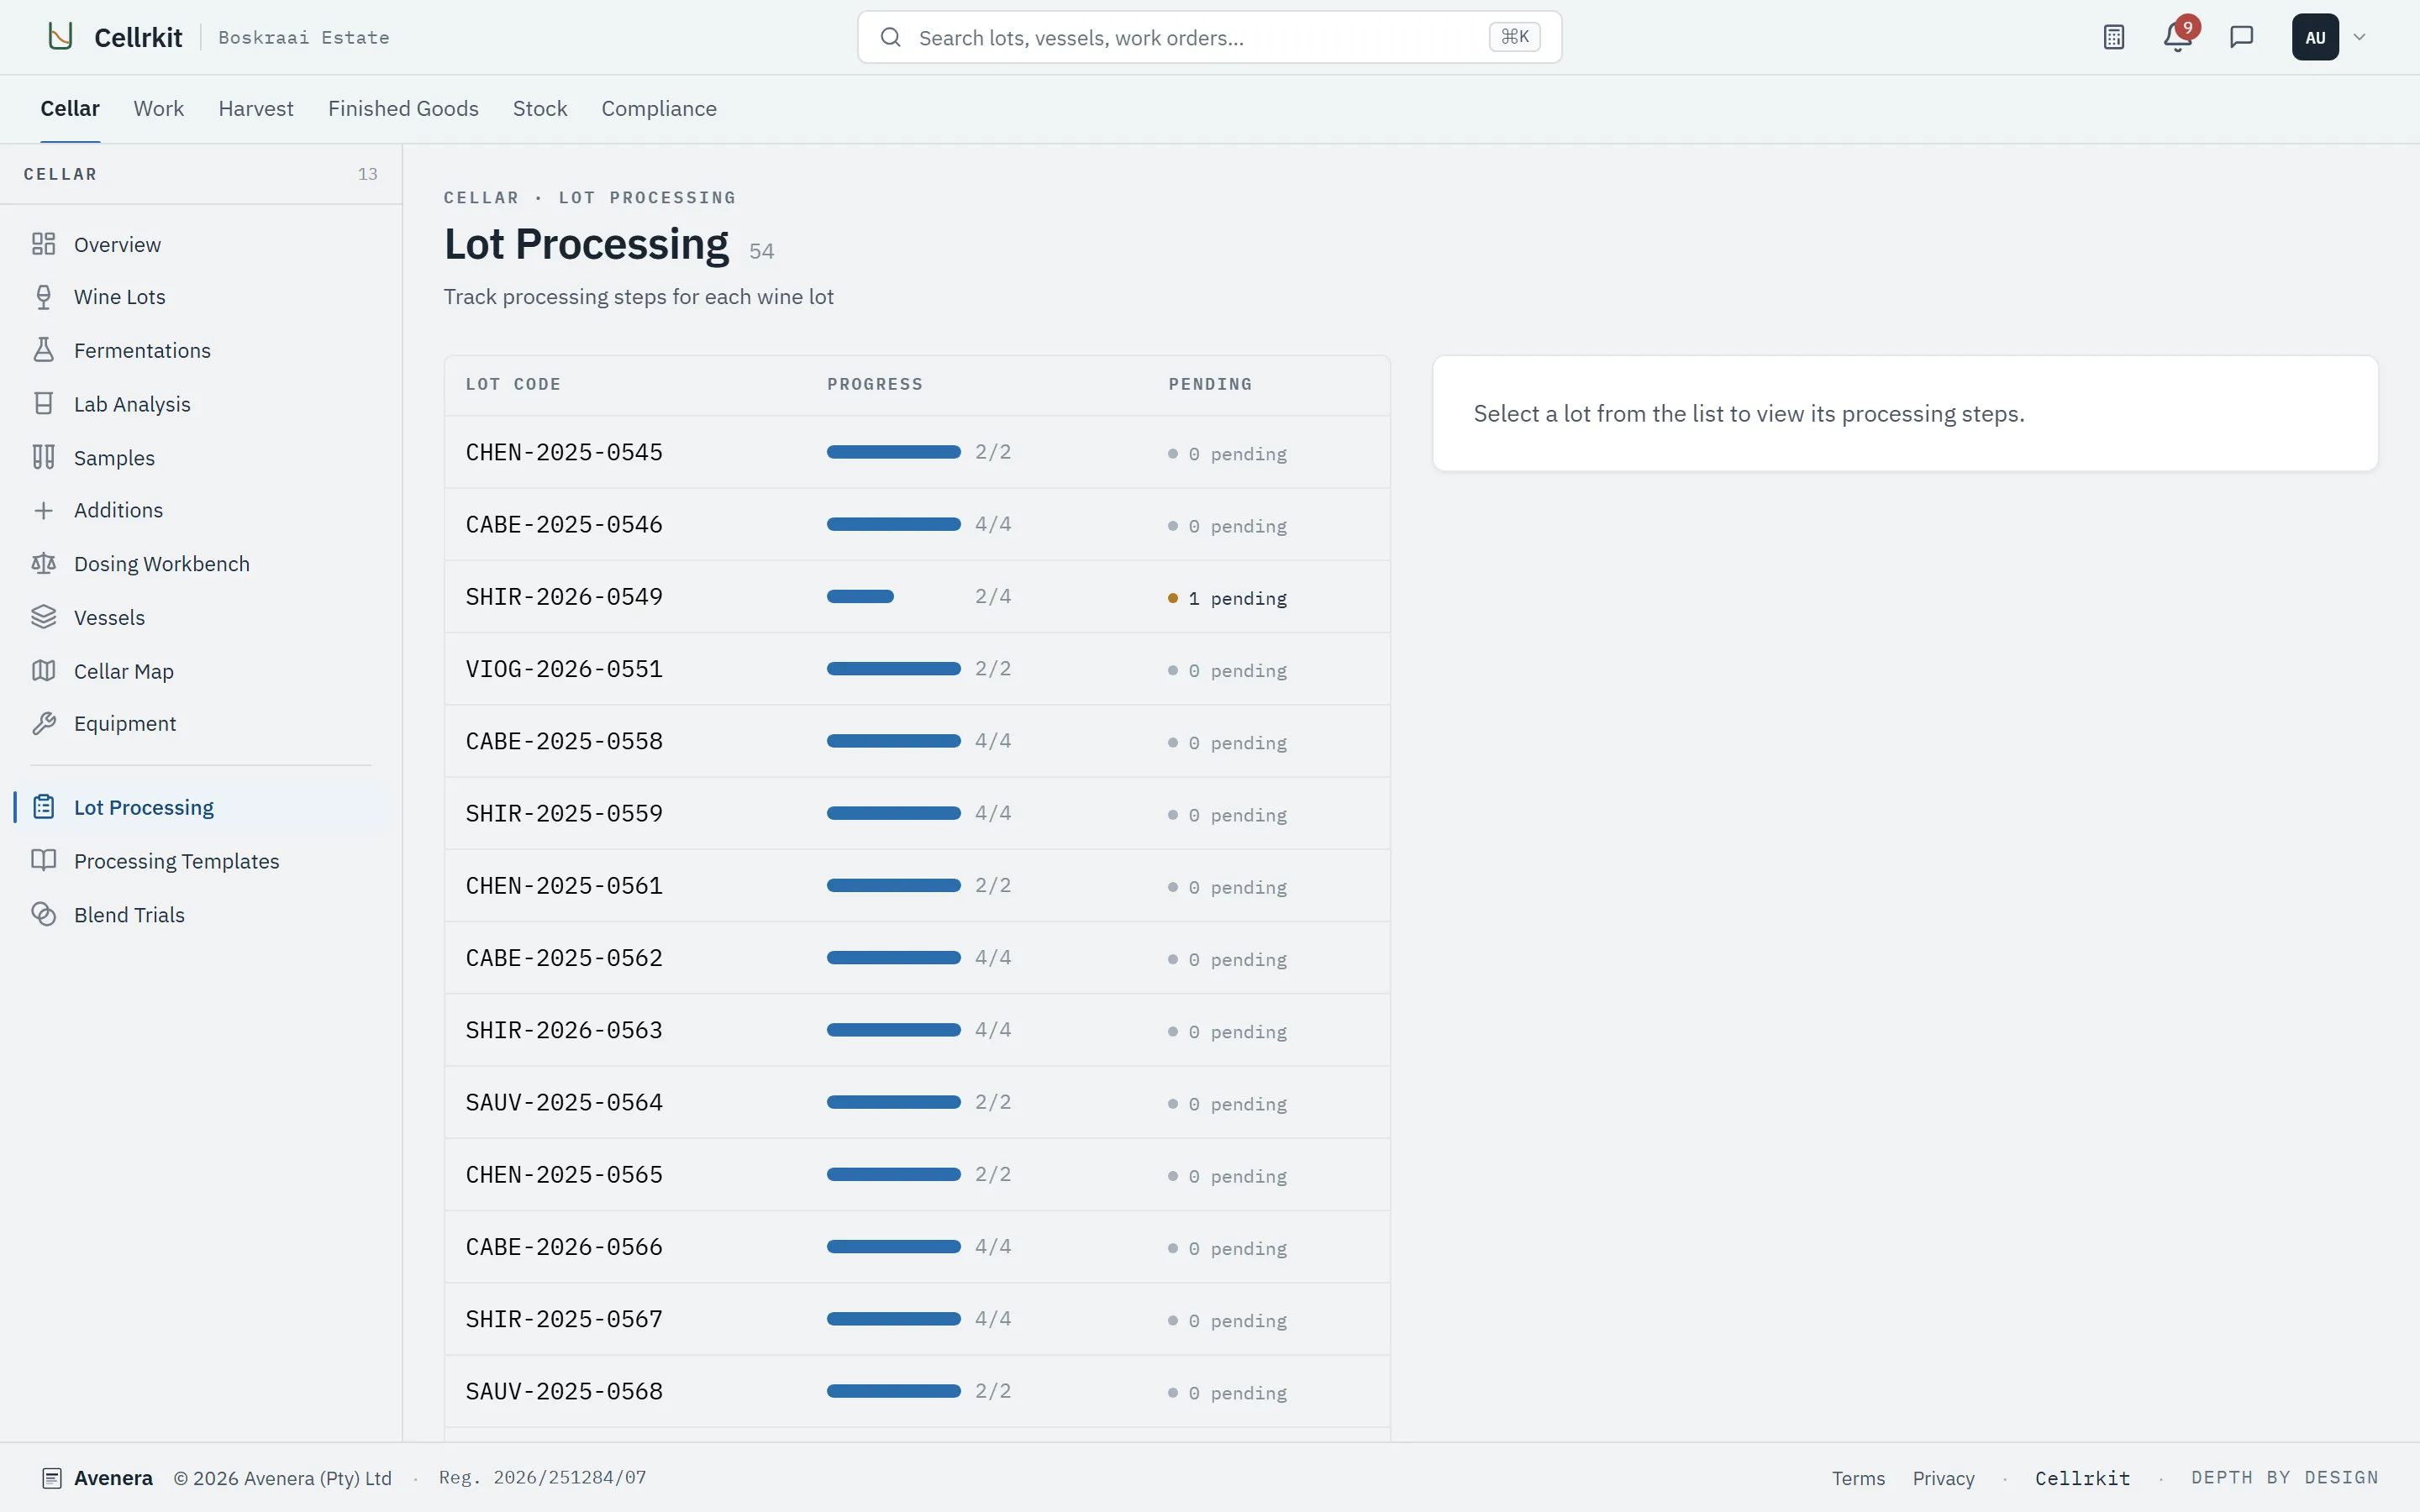Focus the search lots, vessels, work orders field
The width and height of the screenshot is (2420, 1512).
click(1209, 37)
